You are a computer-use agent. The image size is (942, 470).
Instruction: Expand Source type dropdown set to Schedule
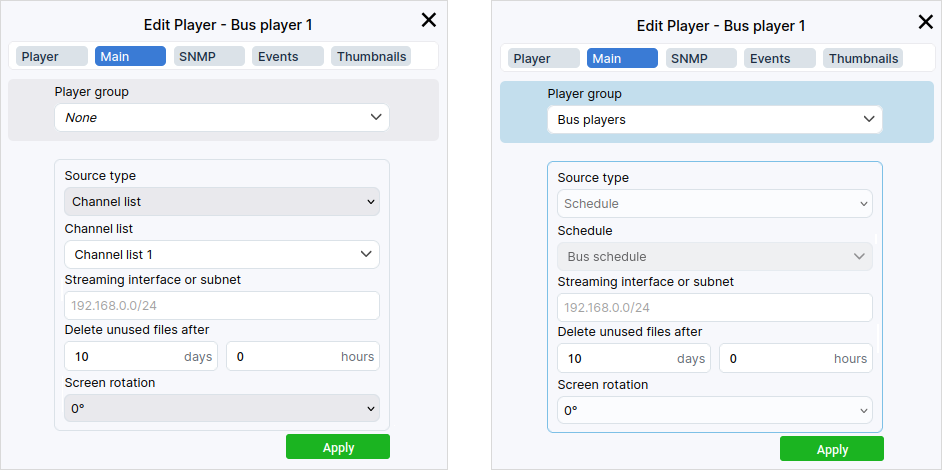click(x=714, y=204)
